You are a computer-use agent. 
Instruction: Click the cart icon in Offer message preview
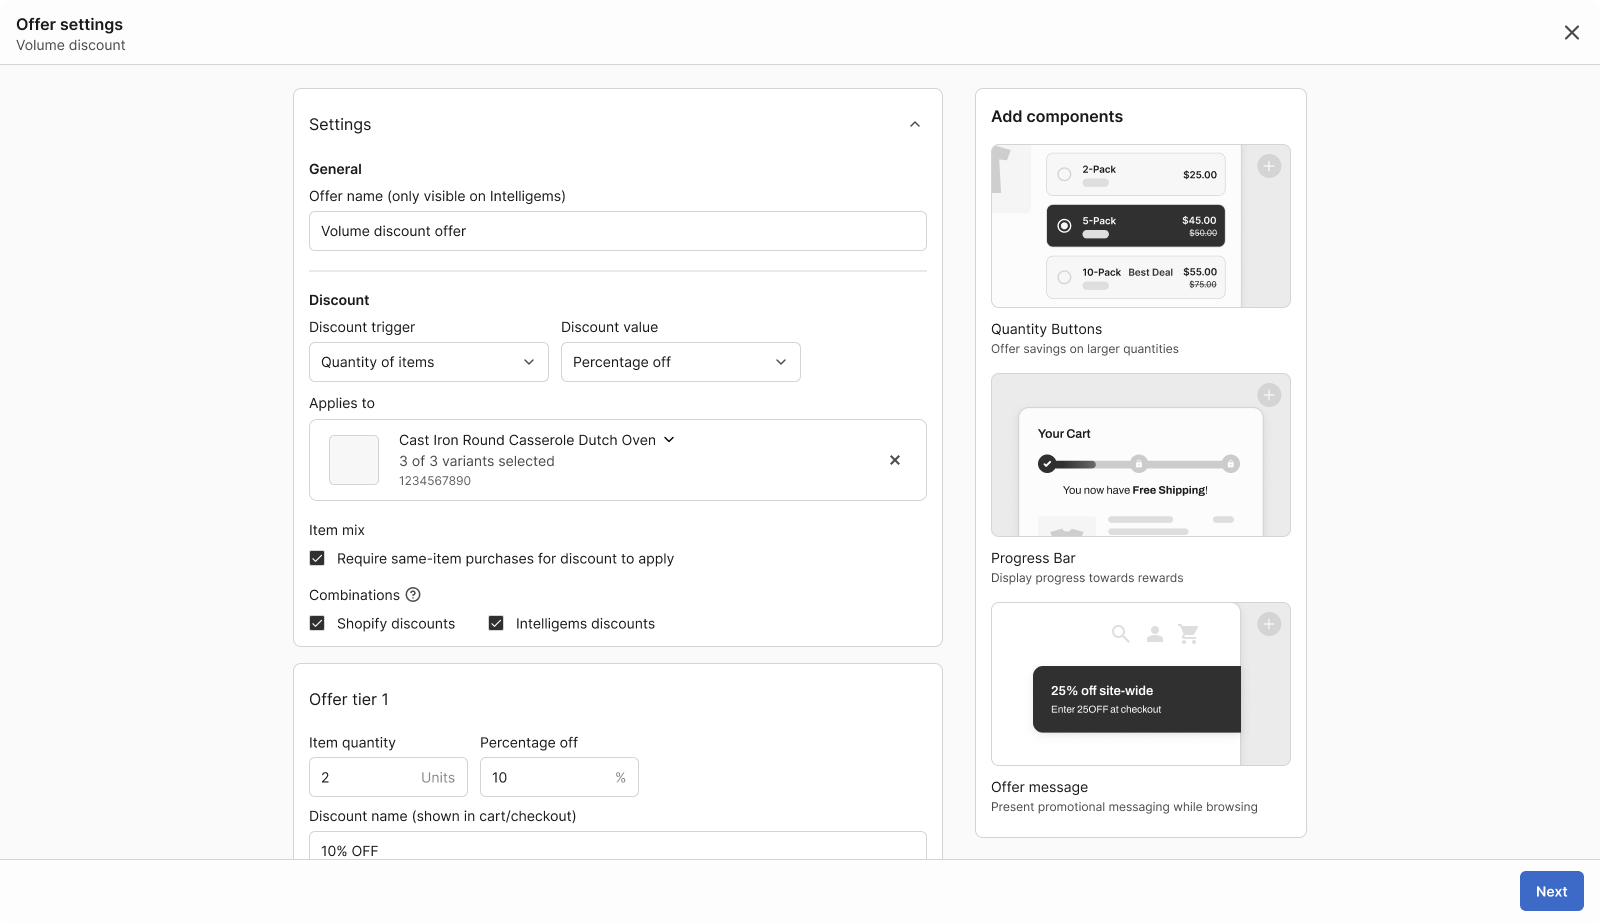pyautogui.click(x=1188, y=634)
